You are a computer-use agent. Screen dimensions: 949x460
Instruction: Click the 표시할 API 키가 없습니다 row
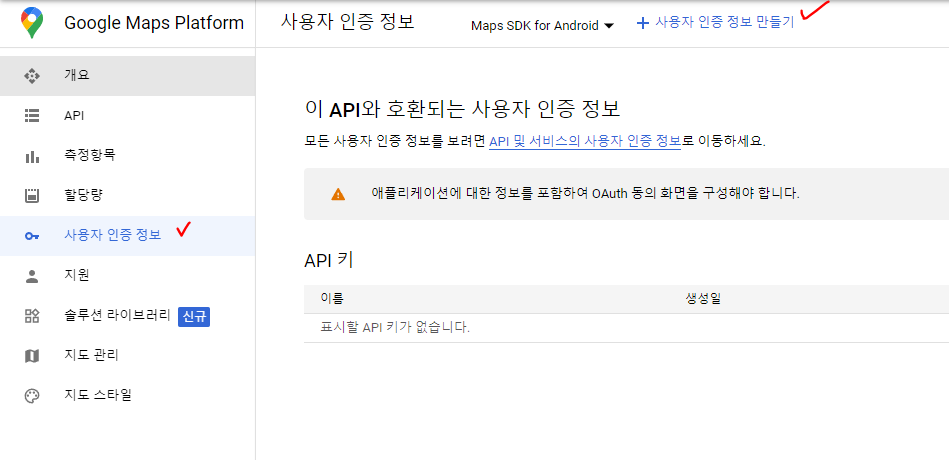tap(626, 328)
